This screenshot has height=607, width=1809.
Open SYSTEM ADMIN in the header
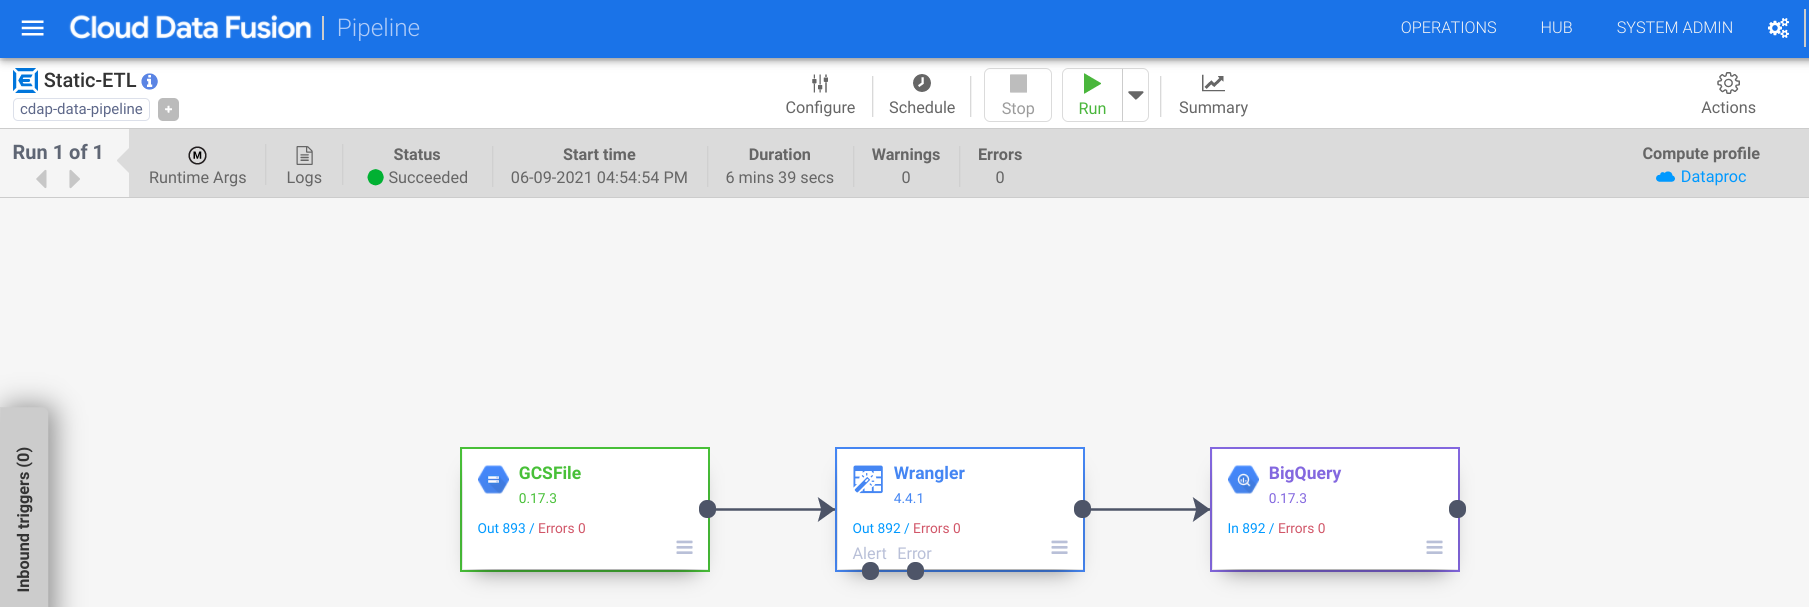click(1674, 28)
